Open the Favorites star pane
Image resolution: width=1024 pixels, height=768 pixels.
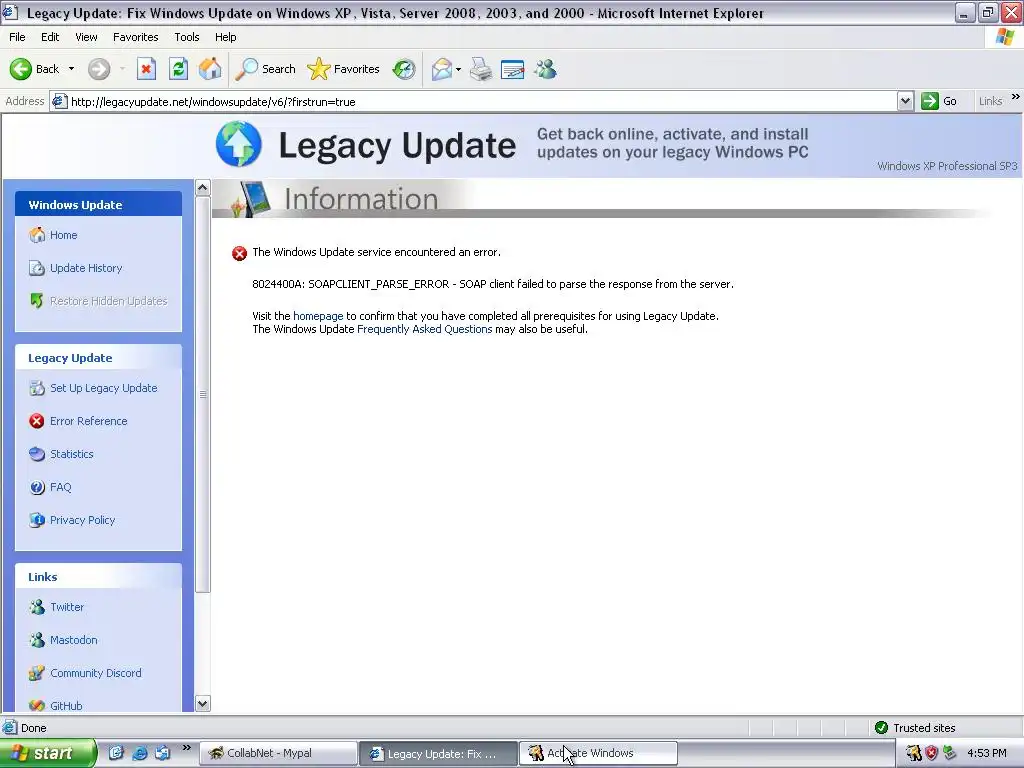point(344,69)
